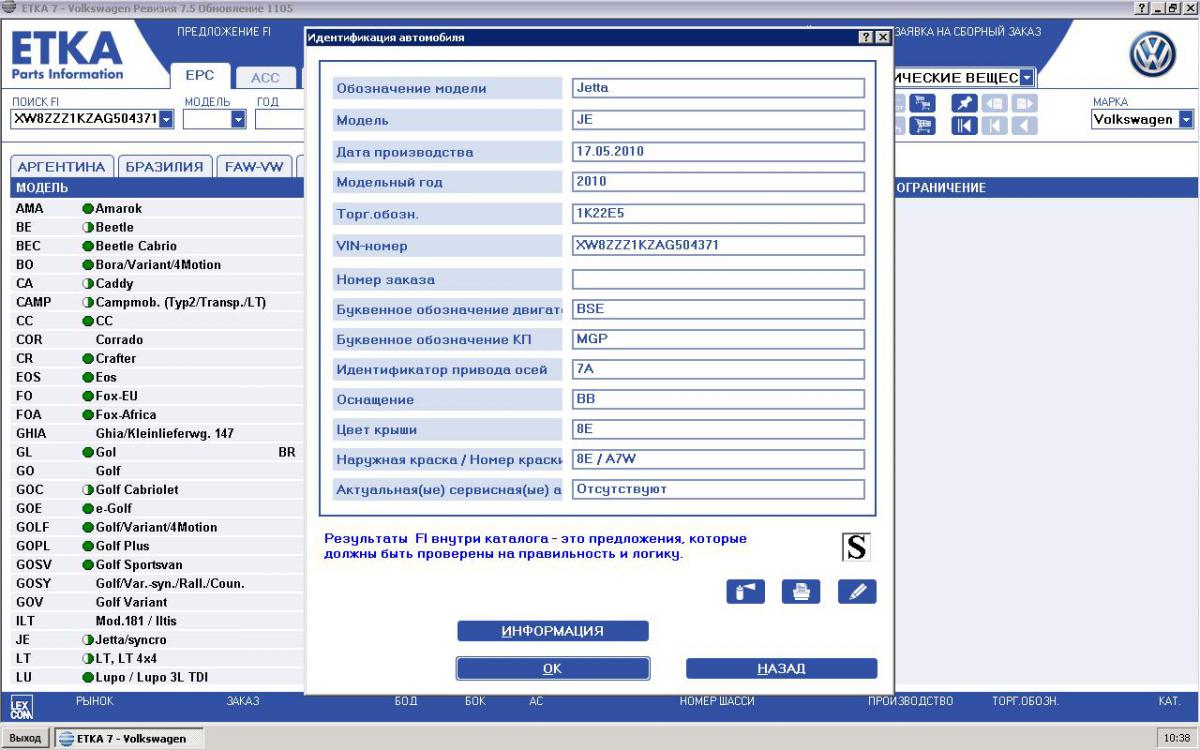Select the Crafter model row
The height and width of the screenshot is (750, 1200).
(155, 359)
